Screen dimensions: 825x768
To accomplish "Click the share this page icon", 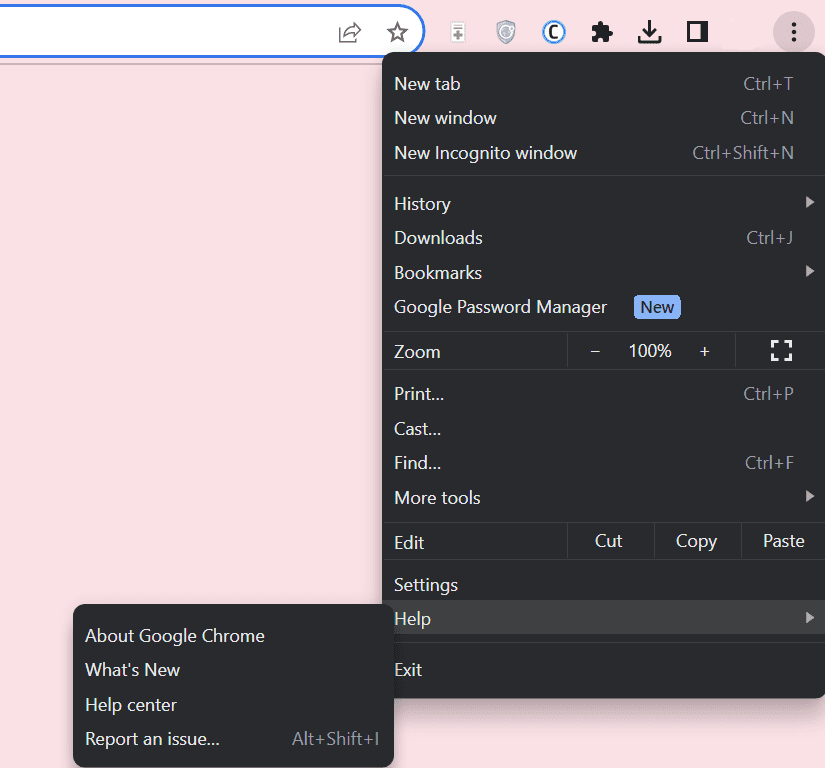I will [349, 33].
